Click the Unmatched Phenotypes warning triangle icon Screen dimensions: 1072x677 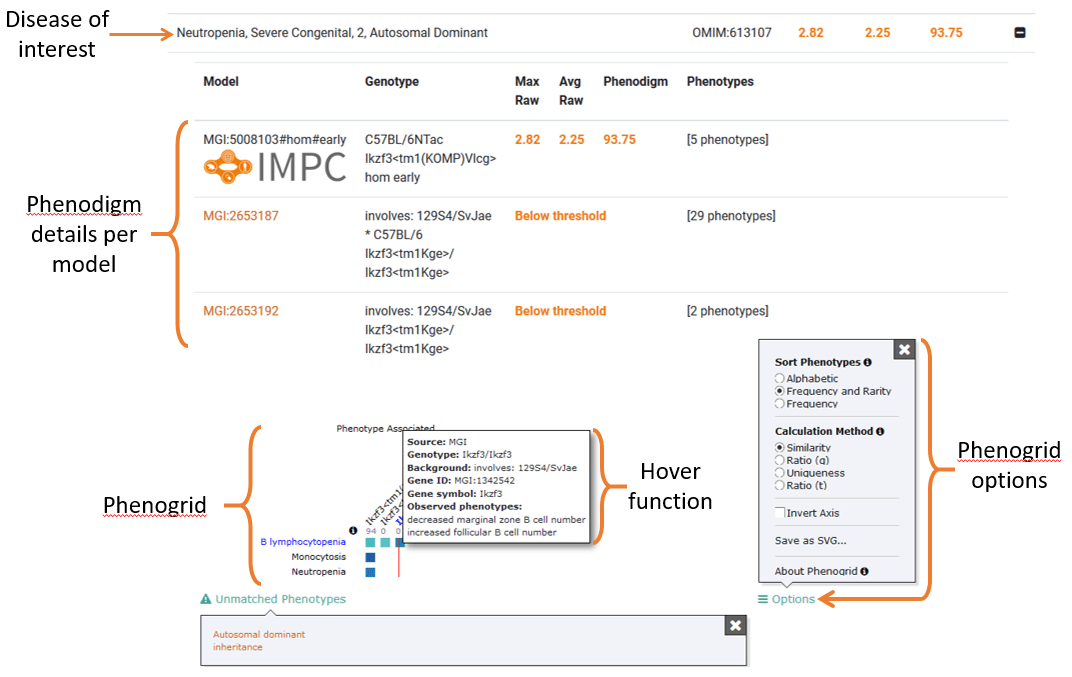[x=206, y=599]
